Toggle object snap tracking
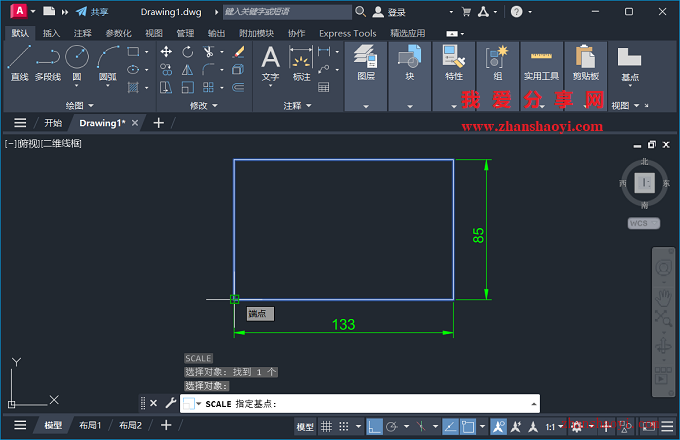The height and width of the screenshot is (440, 680). point(450,427)
